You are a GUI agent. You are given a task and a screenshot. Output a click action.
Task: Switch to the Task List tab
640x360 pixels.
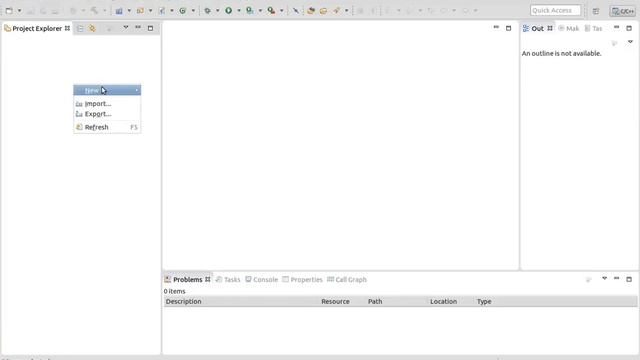click(593, 29)
